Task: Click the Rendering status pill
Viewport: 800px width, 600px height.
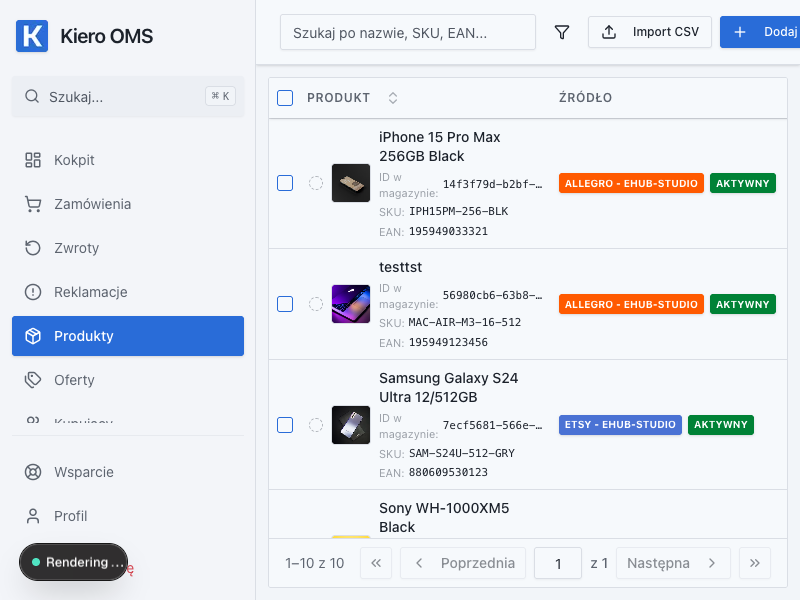Action: pyautogui.click(x=73, y=562)
